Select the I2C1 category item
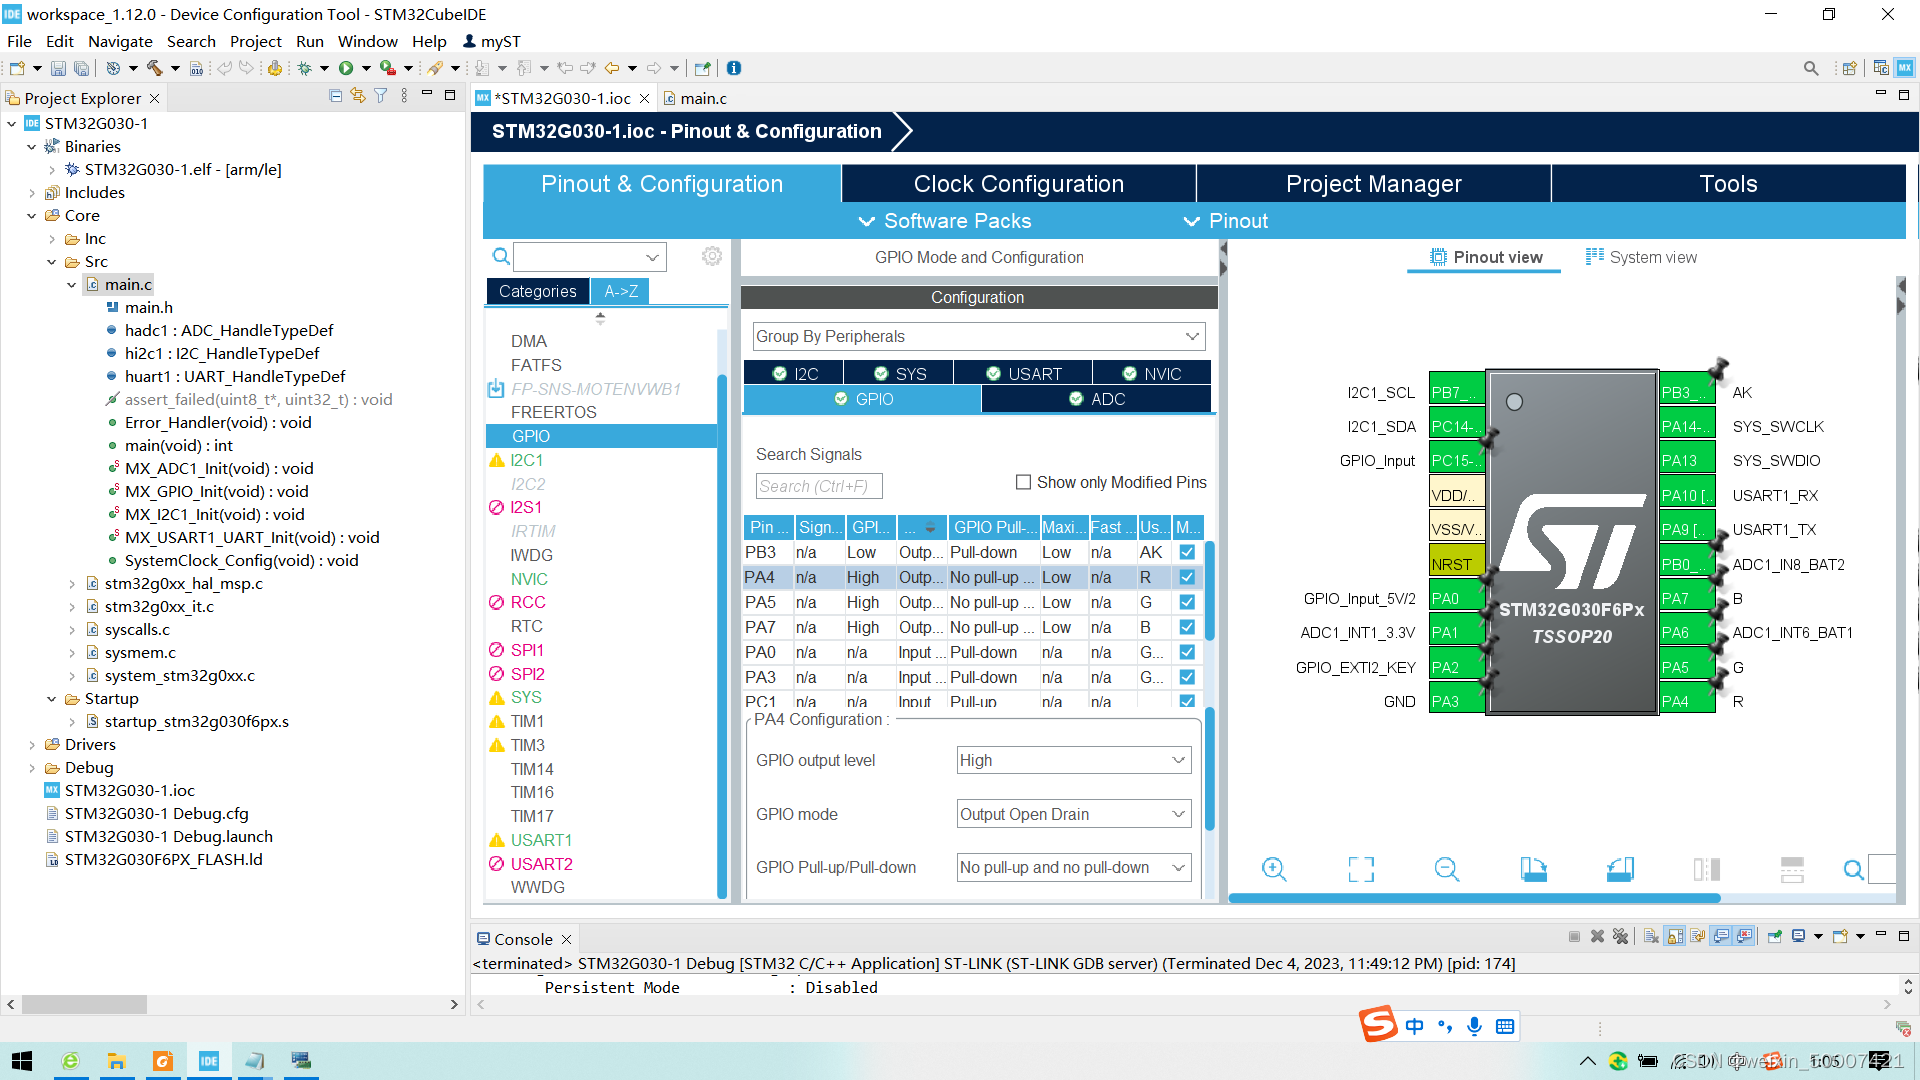The width and height of the screenshot is (1920, 1080). coord(526,460)
